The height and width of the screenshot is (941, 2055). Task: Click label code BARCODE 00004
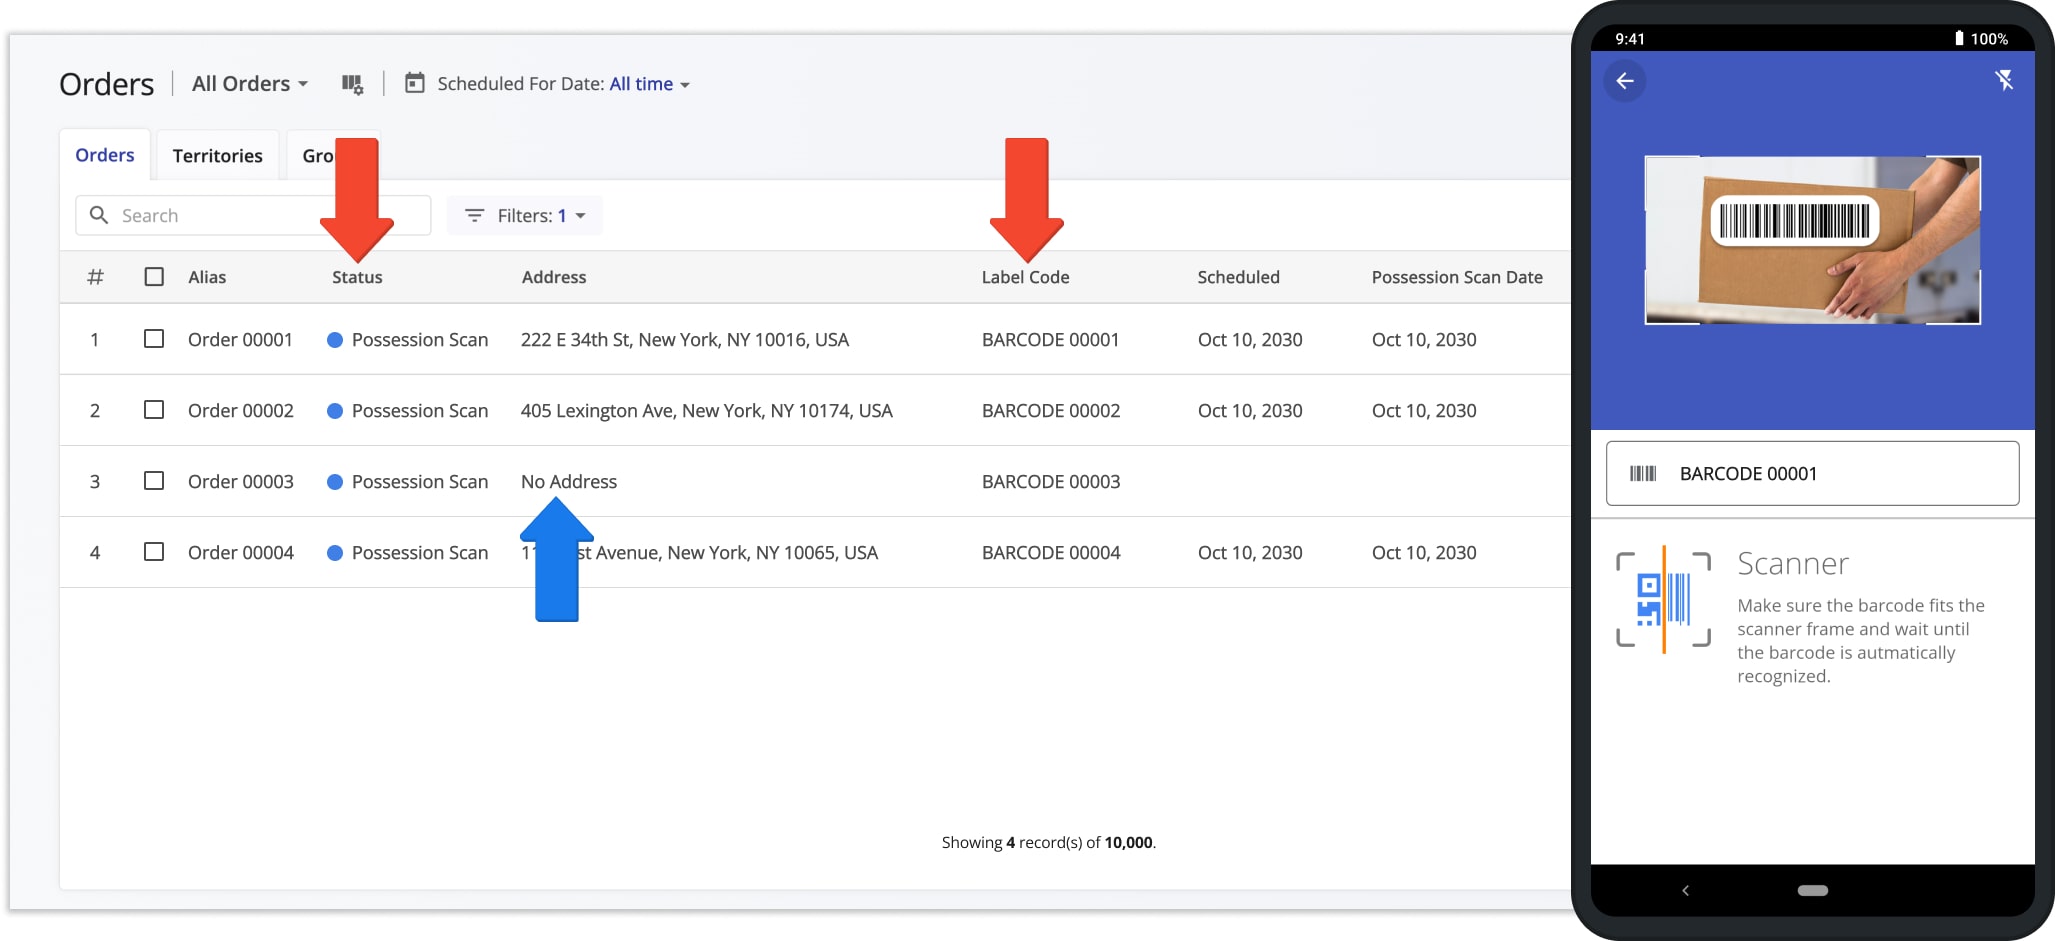[1050, 553]
